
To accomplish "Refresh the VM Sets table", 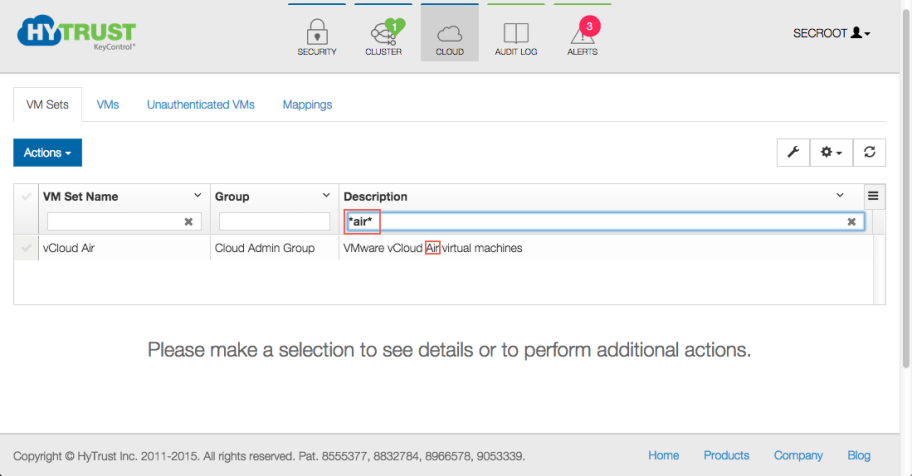I will 870,152.
